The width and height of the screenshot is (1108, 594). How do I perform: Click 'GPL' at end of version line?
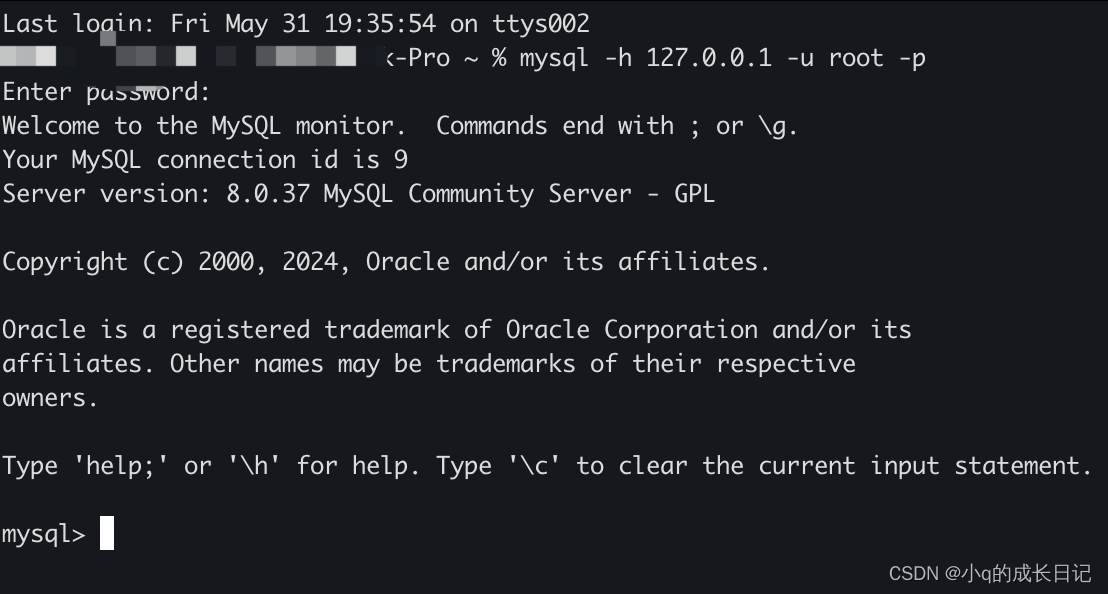[694, 194]
